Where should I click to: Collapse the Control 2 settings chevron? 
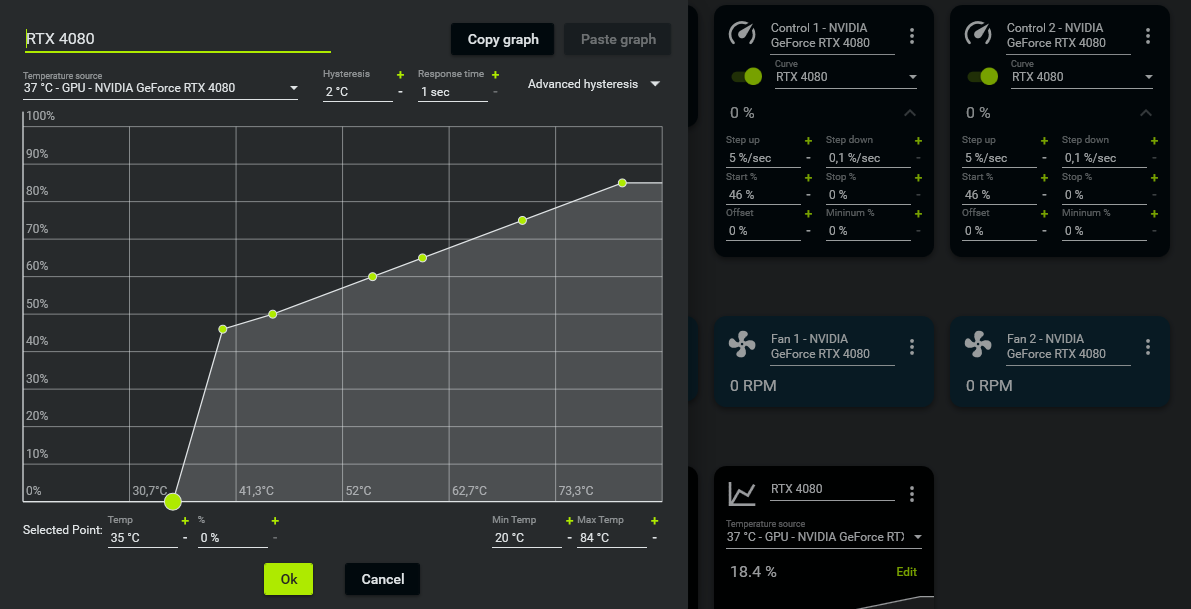click(1146, 113)
